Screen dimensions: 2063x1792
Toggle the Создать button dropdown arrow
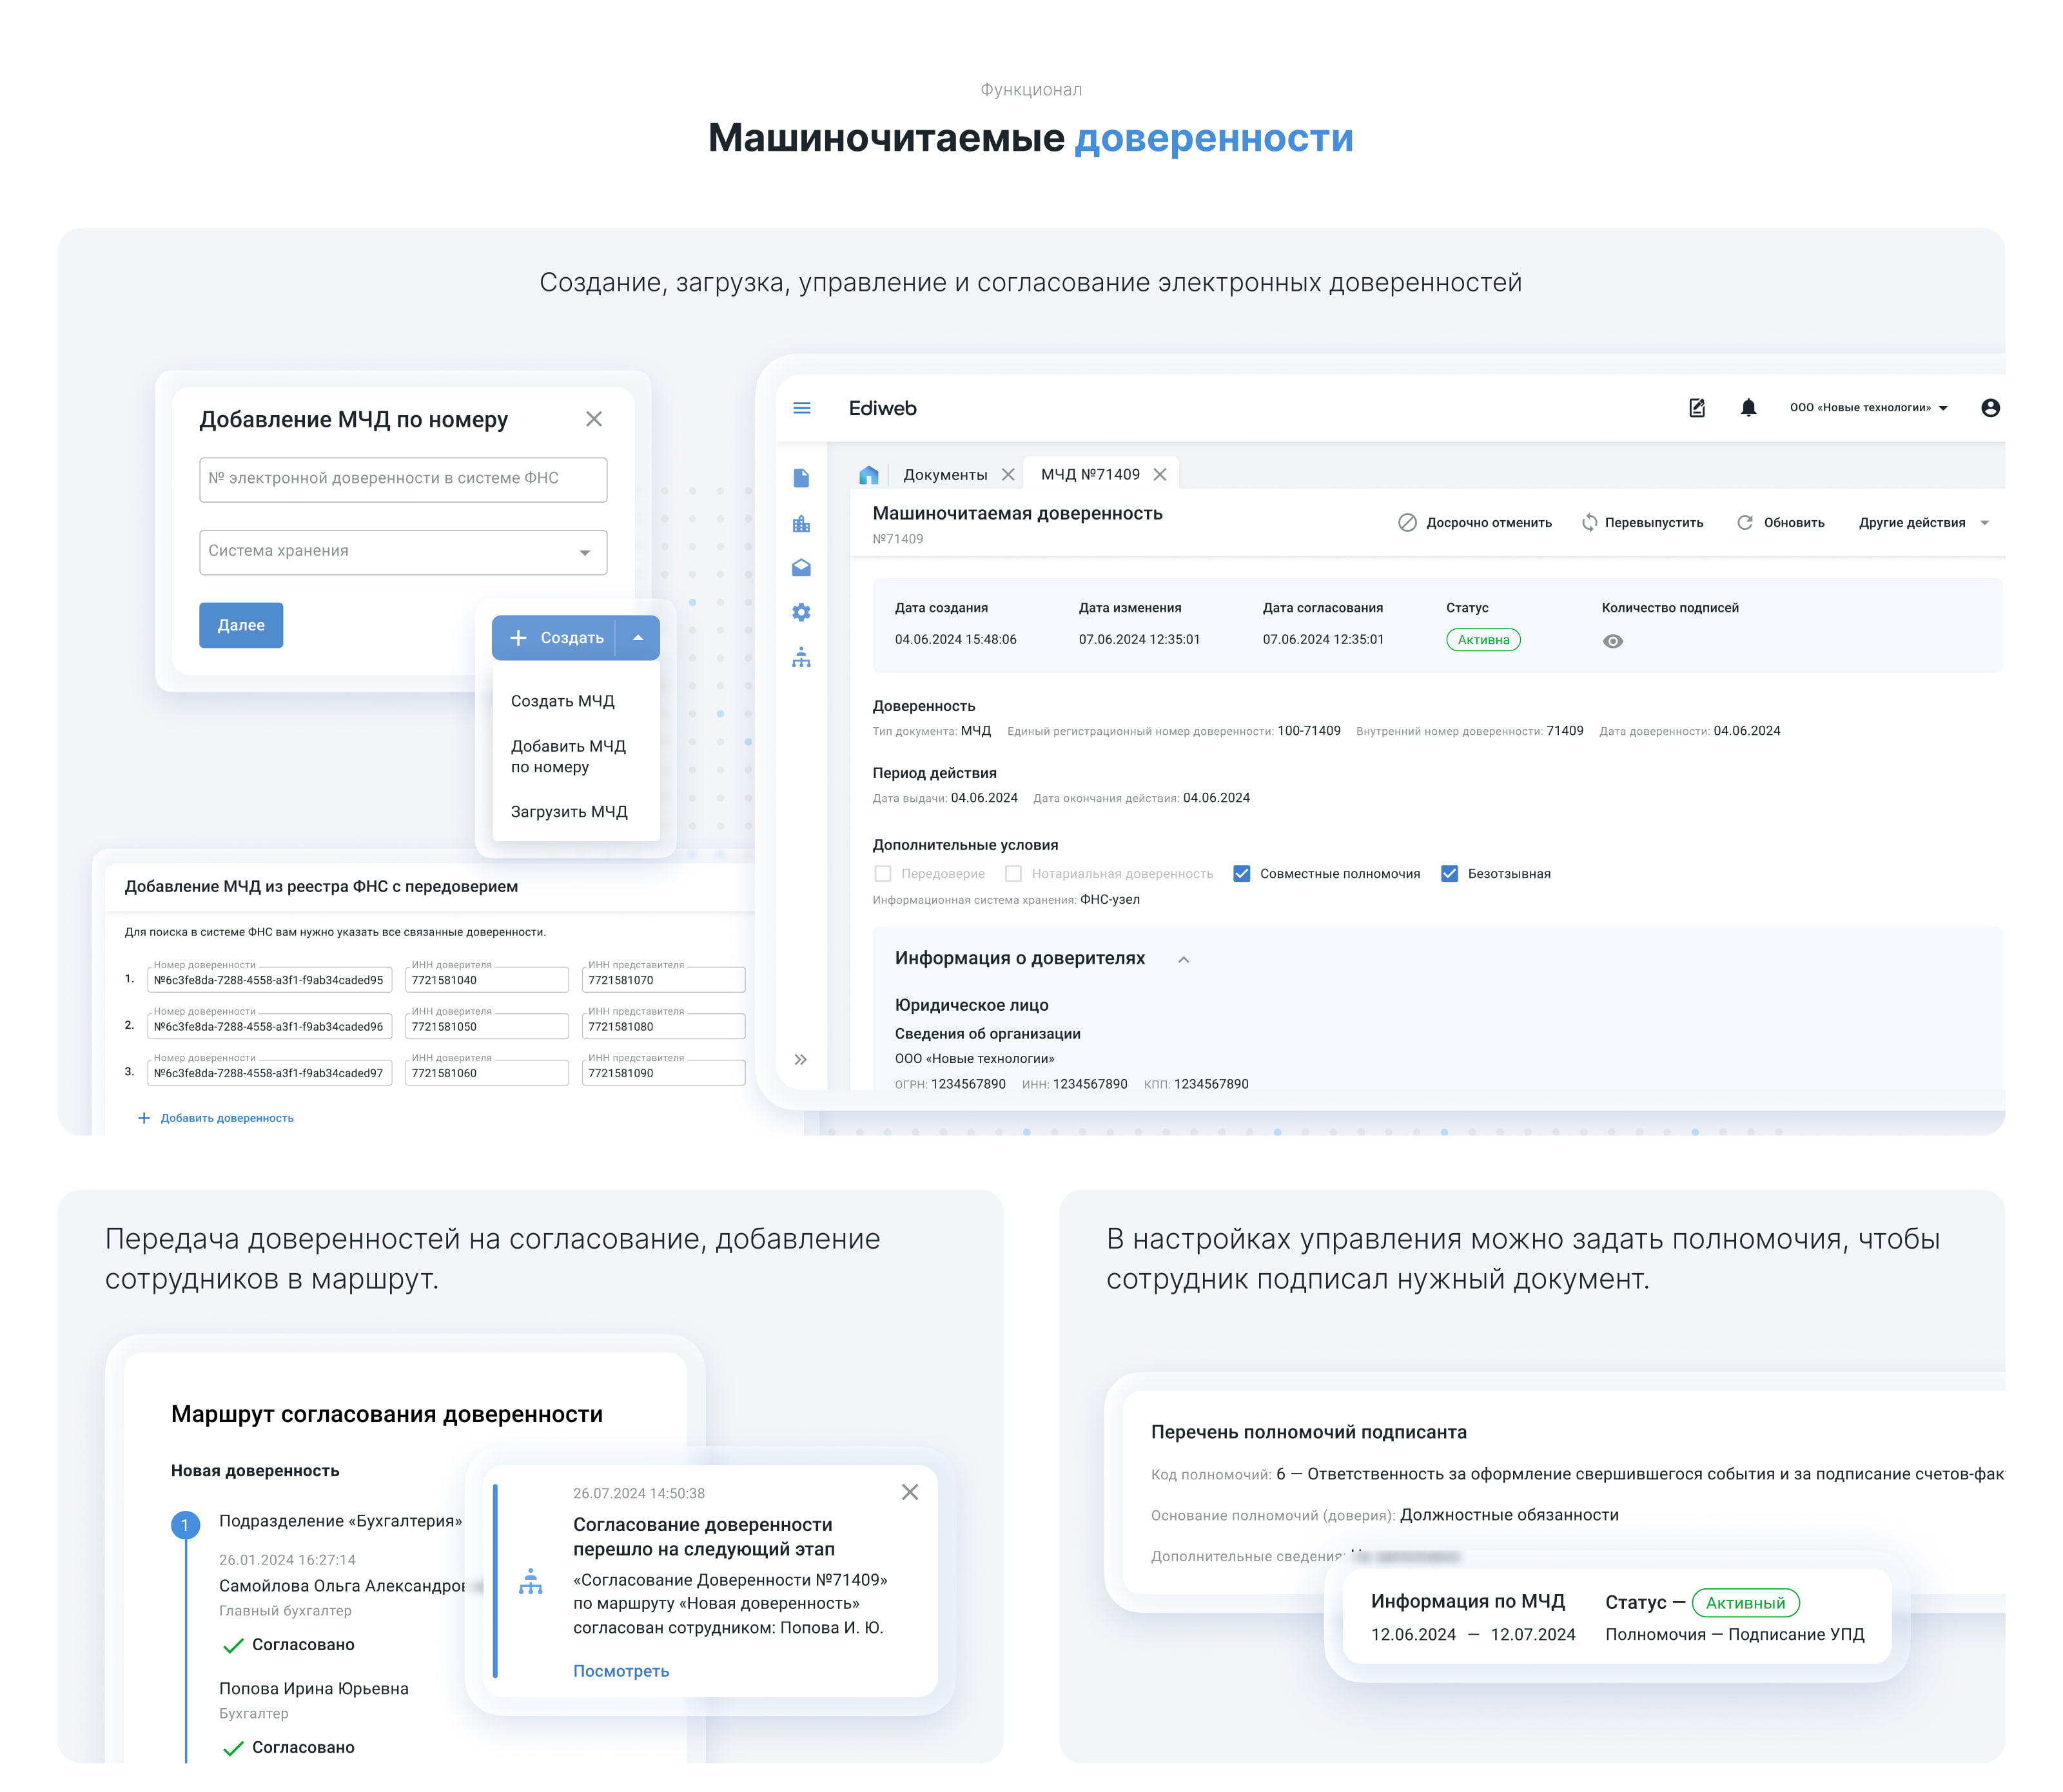click(638, 638)
